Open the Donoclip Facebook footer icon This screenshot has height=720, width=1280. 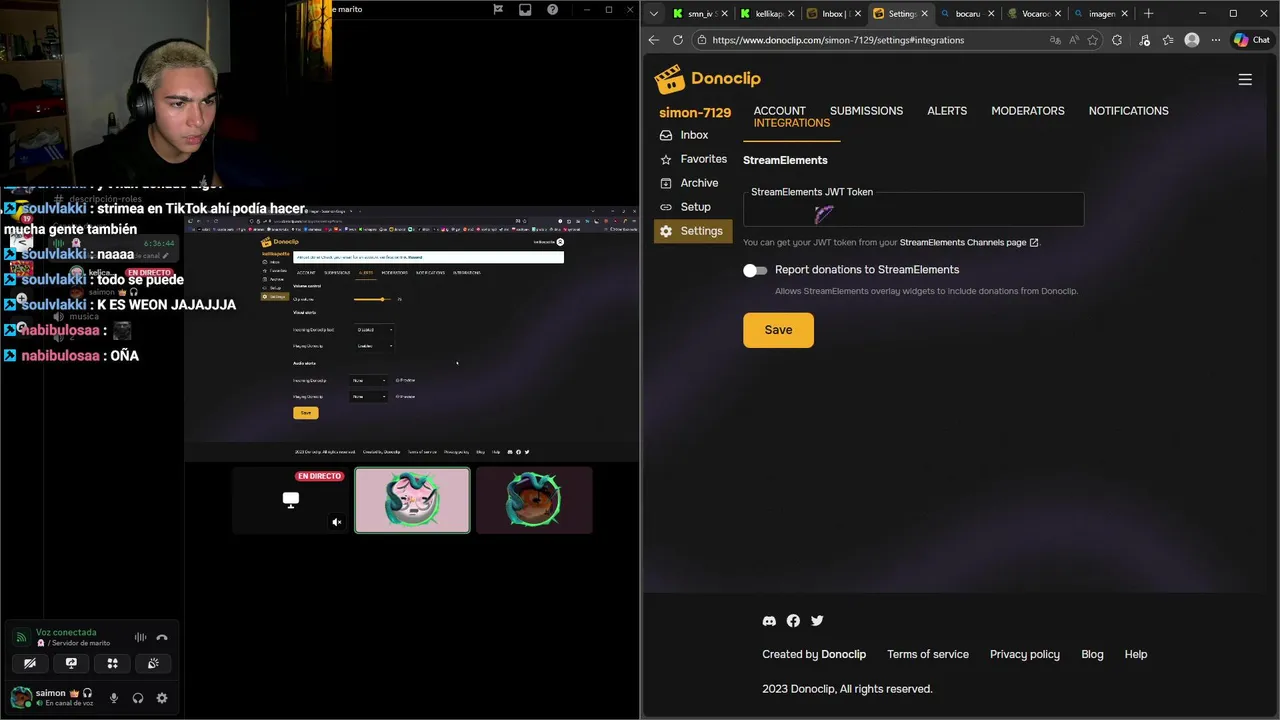(x=793, y=621)
